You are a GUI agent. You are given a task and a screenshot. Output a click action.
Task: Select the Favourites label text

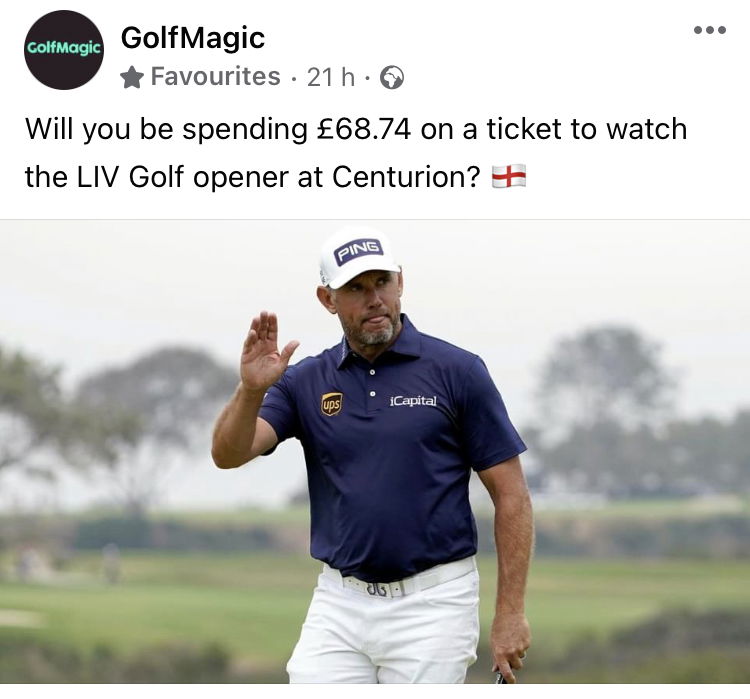pyautogui.click(x=216, y=77)
